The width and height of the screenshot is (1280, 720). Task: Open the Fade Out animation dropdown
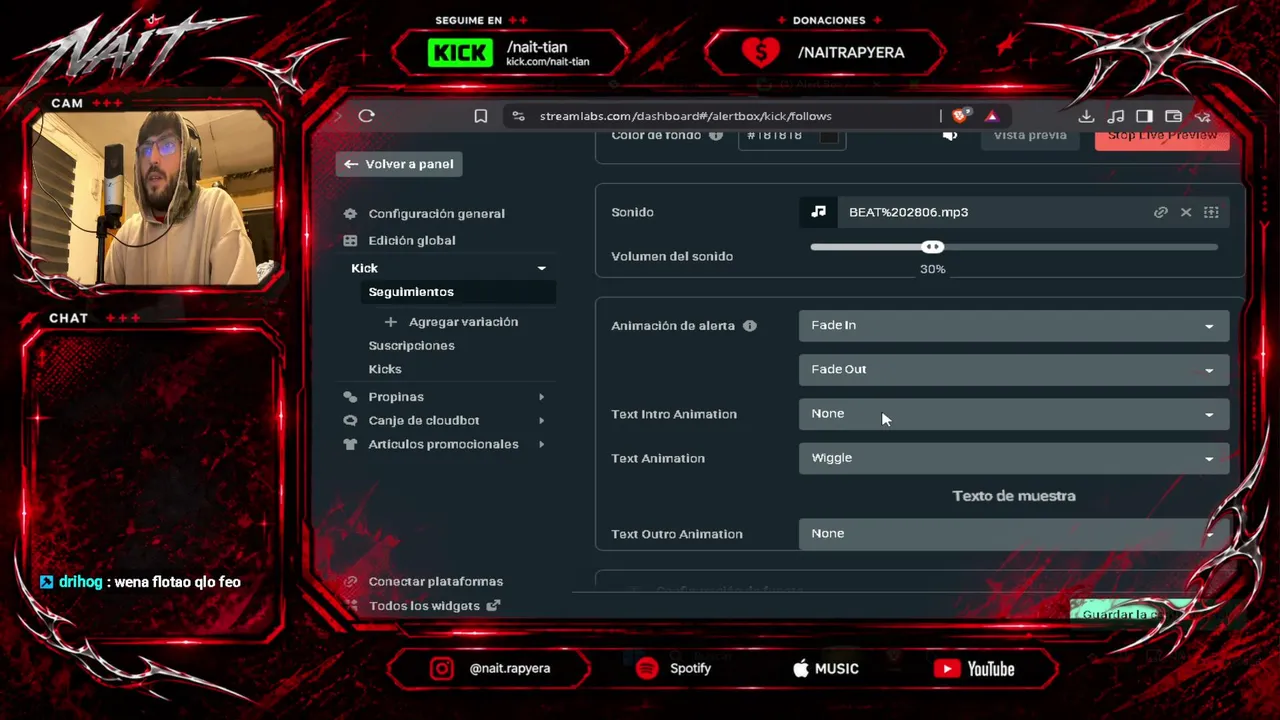pyautogui.click(x=1014, y=370)
